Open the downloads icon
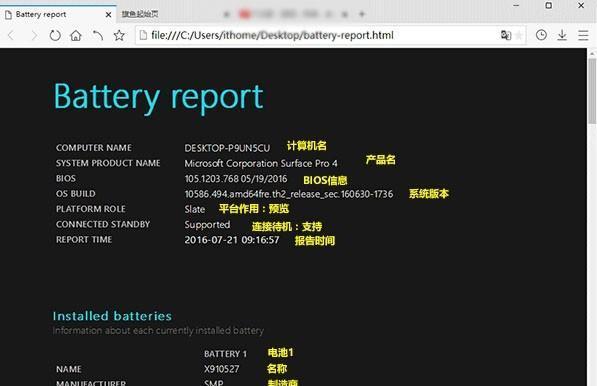Image resolution: width=597 pixels, height=386 pixels. point(562,35)
